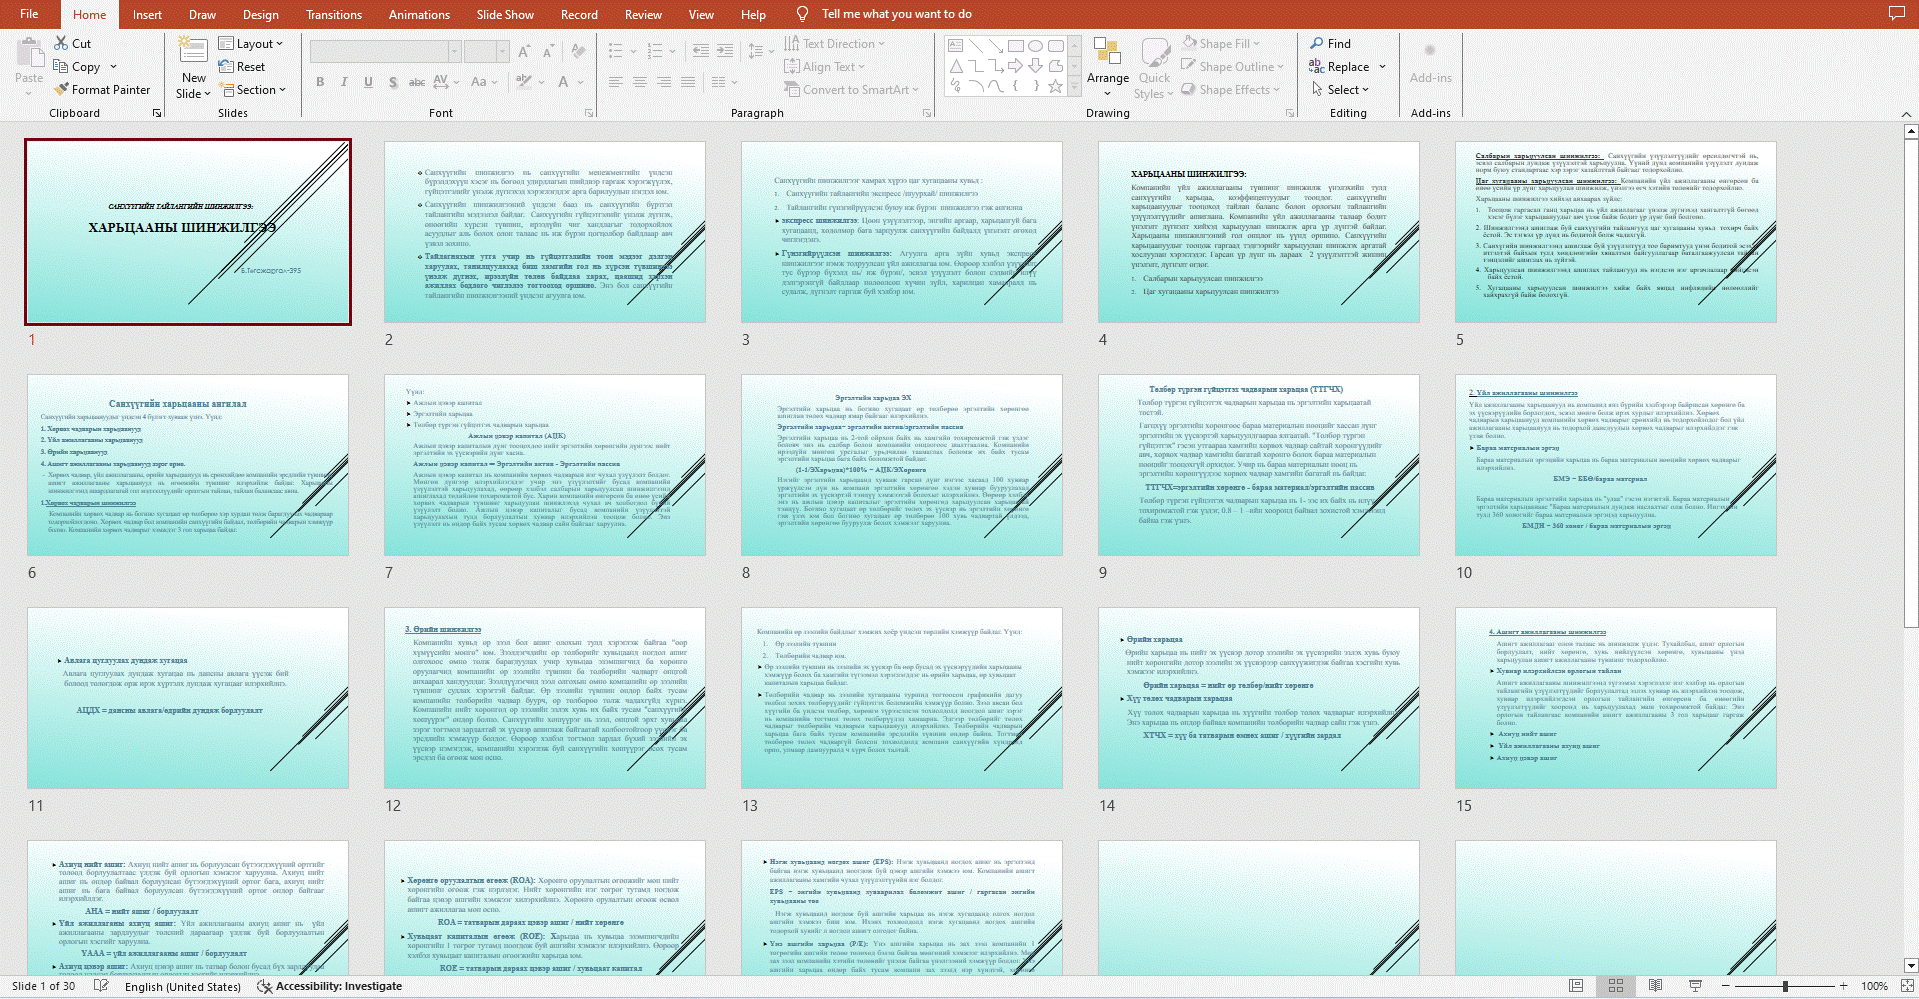The image size is (1919, 999).
Task: Click English (United States) language indicator
Action: click(183, 986)
